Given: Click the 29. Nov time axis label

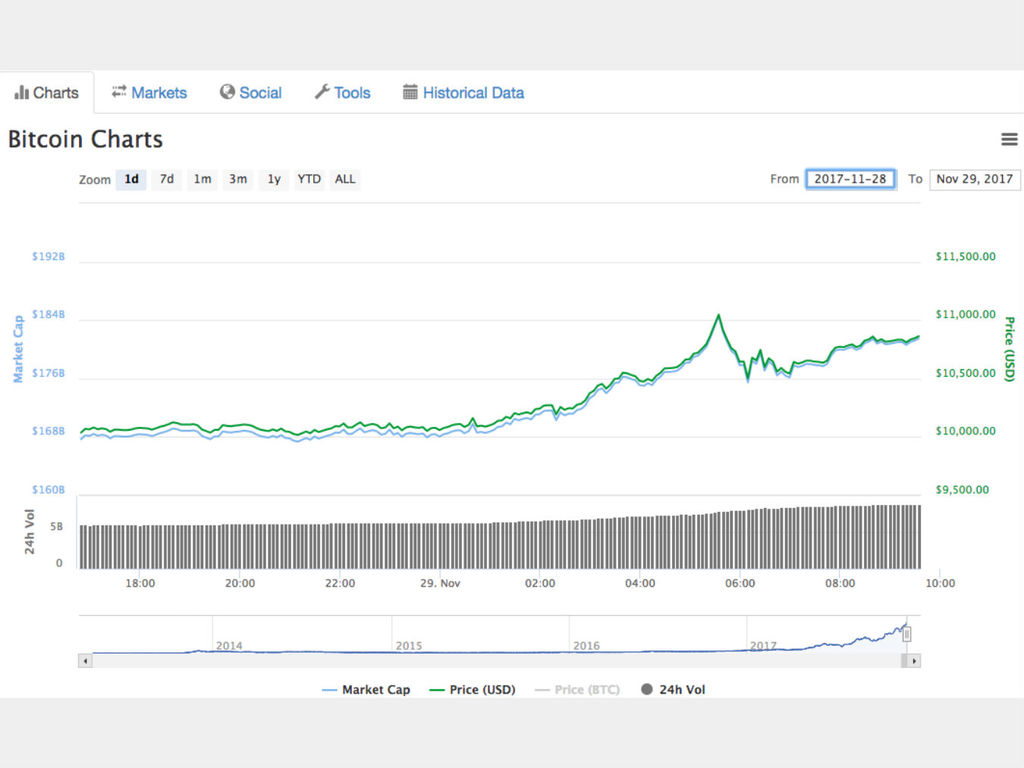Looking at the screenshot, I should (440, 583).
